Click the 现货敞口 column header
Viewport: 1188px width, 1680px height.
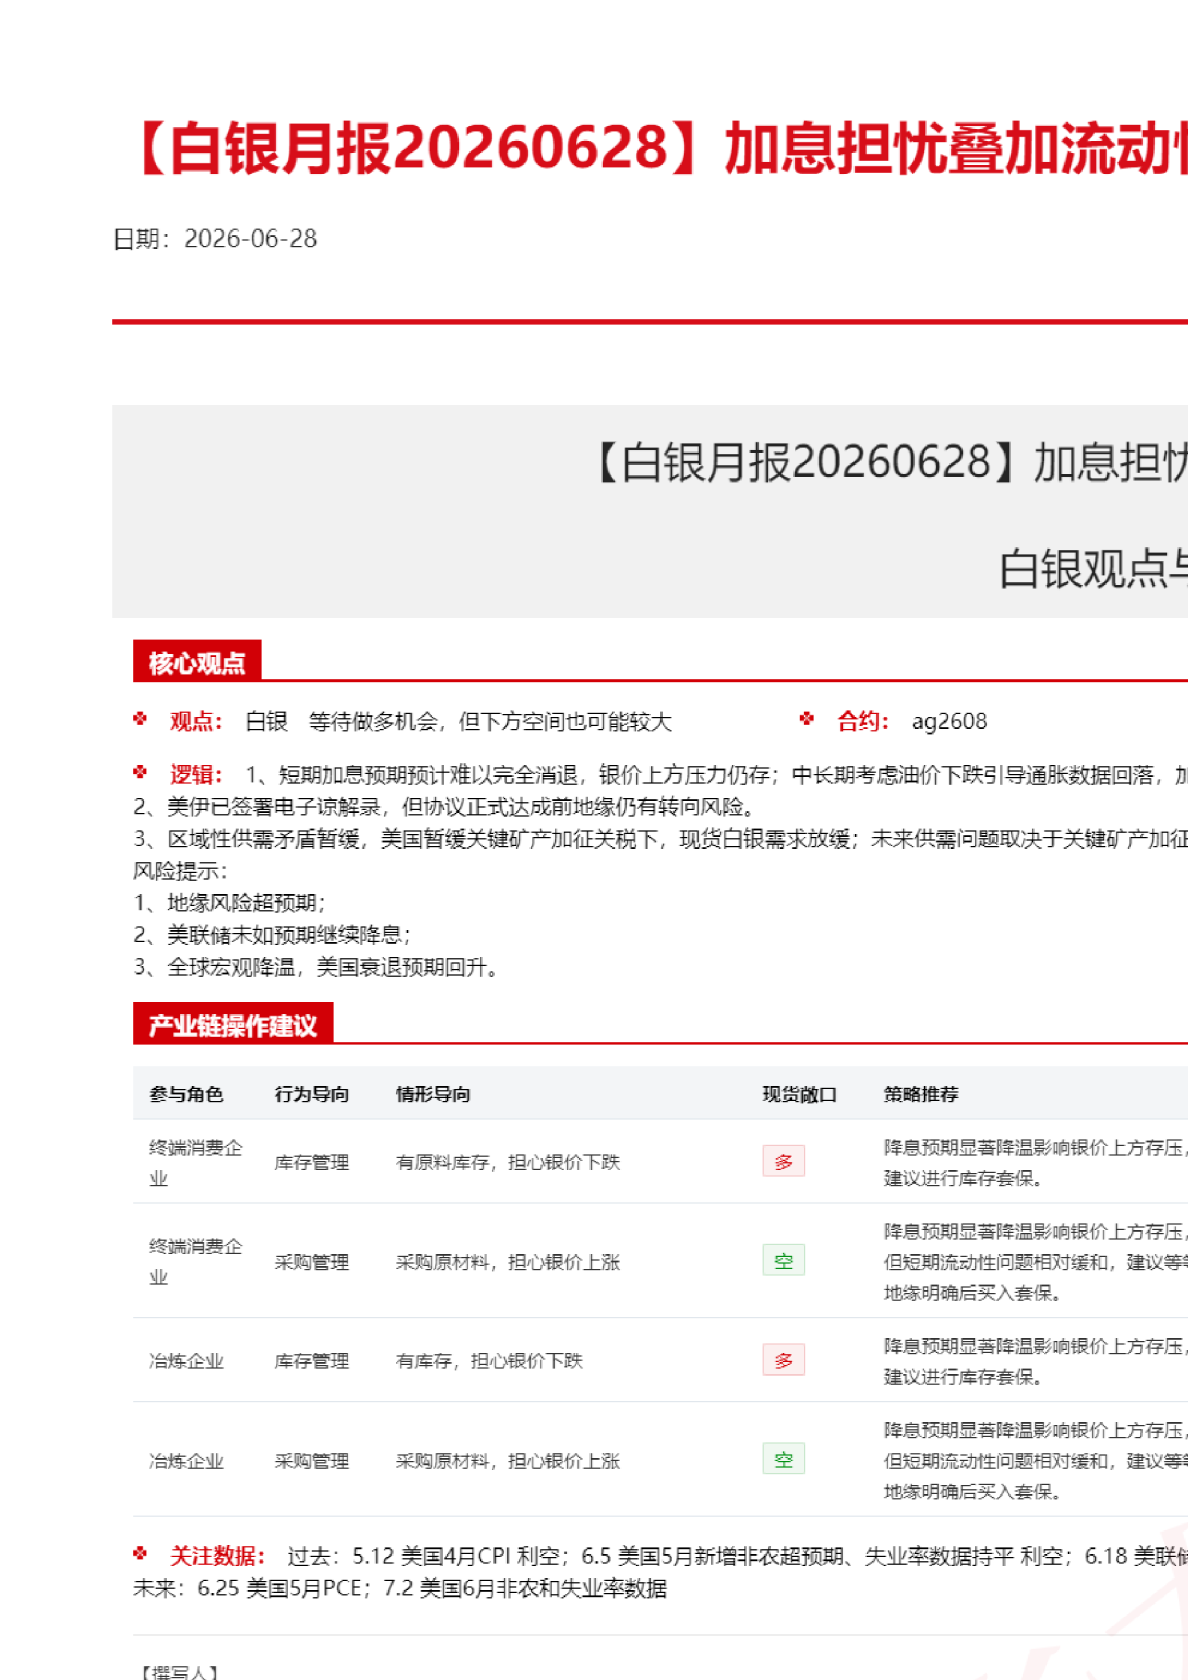click(x=799, y=1094)
